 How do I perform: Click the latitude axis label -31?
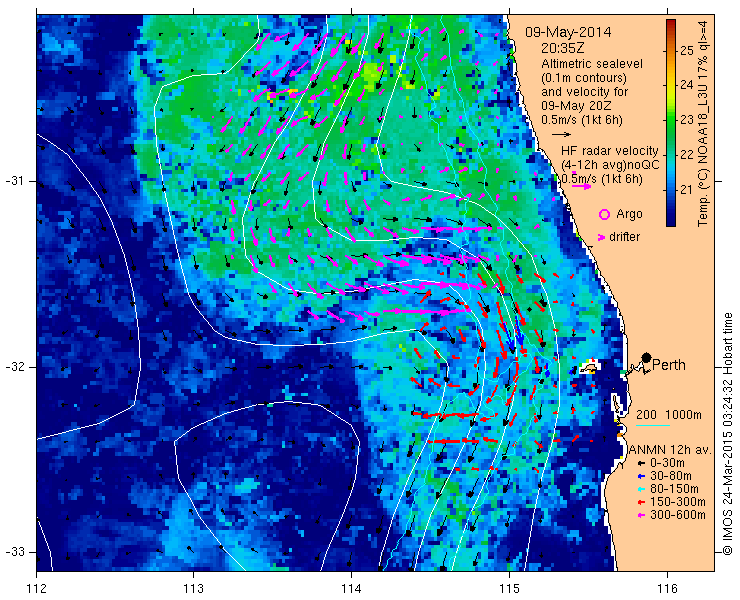[15, 181]
